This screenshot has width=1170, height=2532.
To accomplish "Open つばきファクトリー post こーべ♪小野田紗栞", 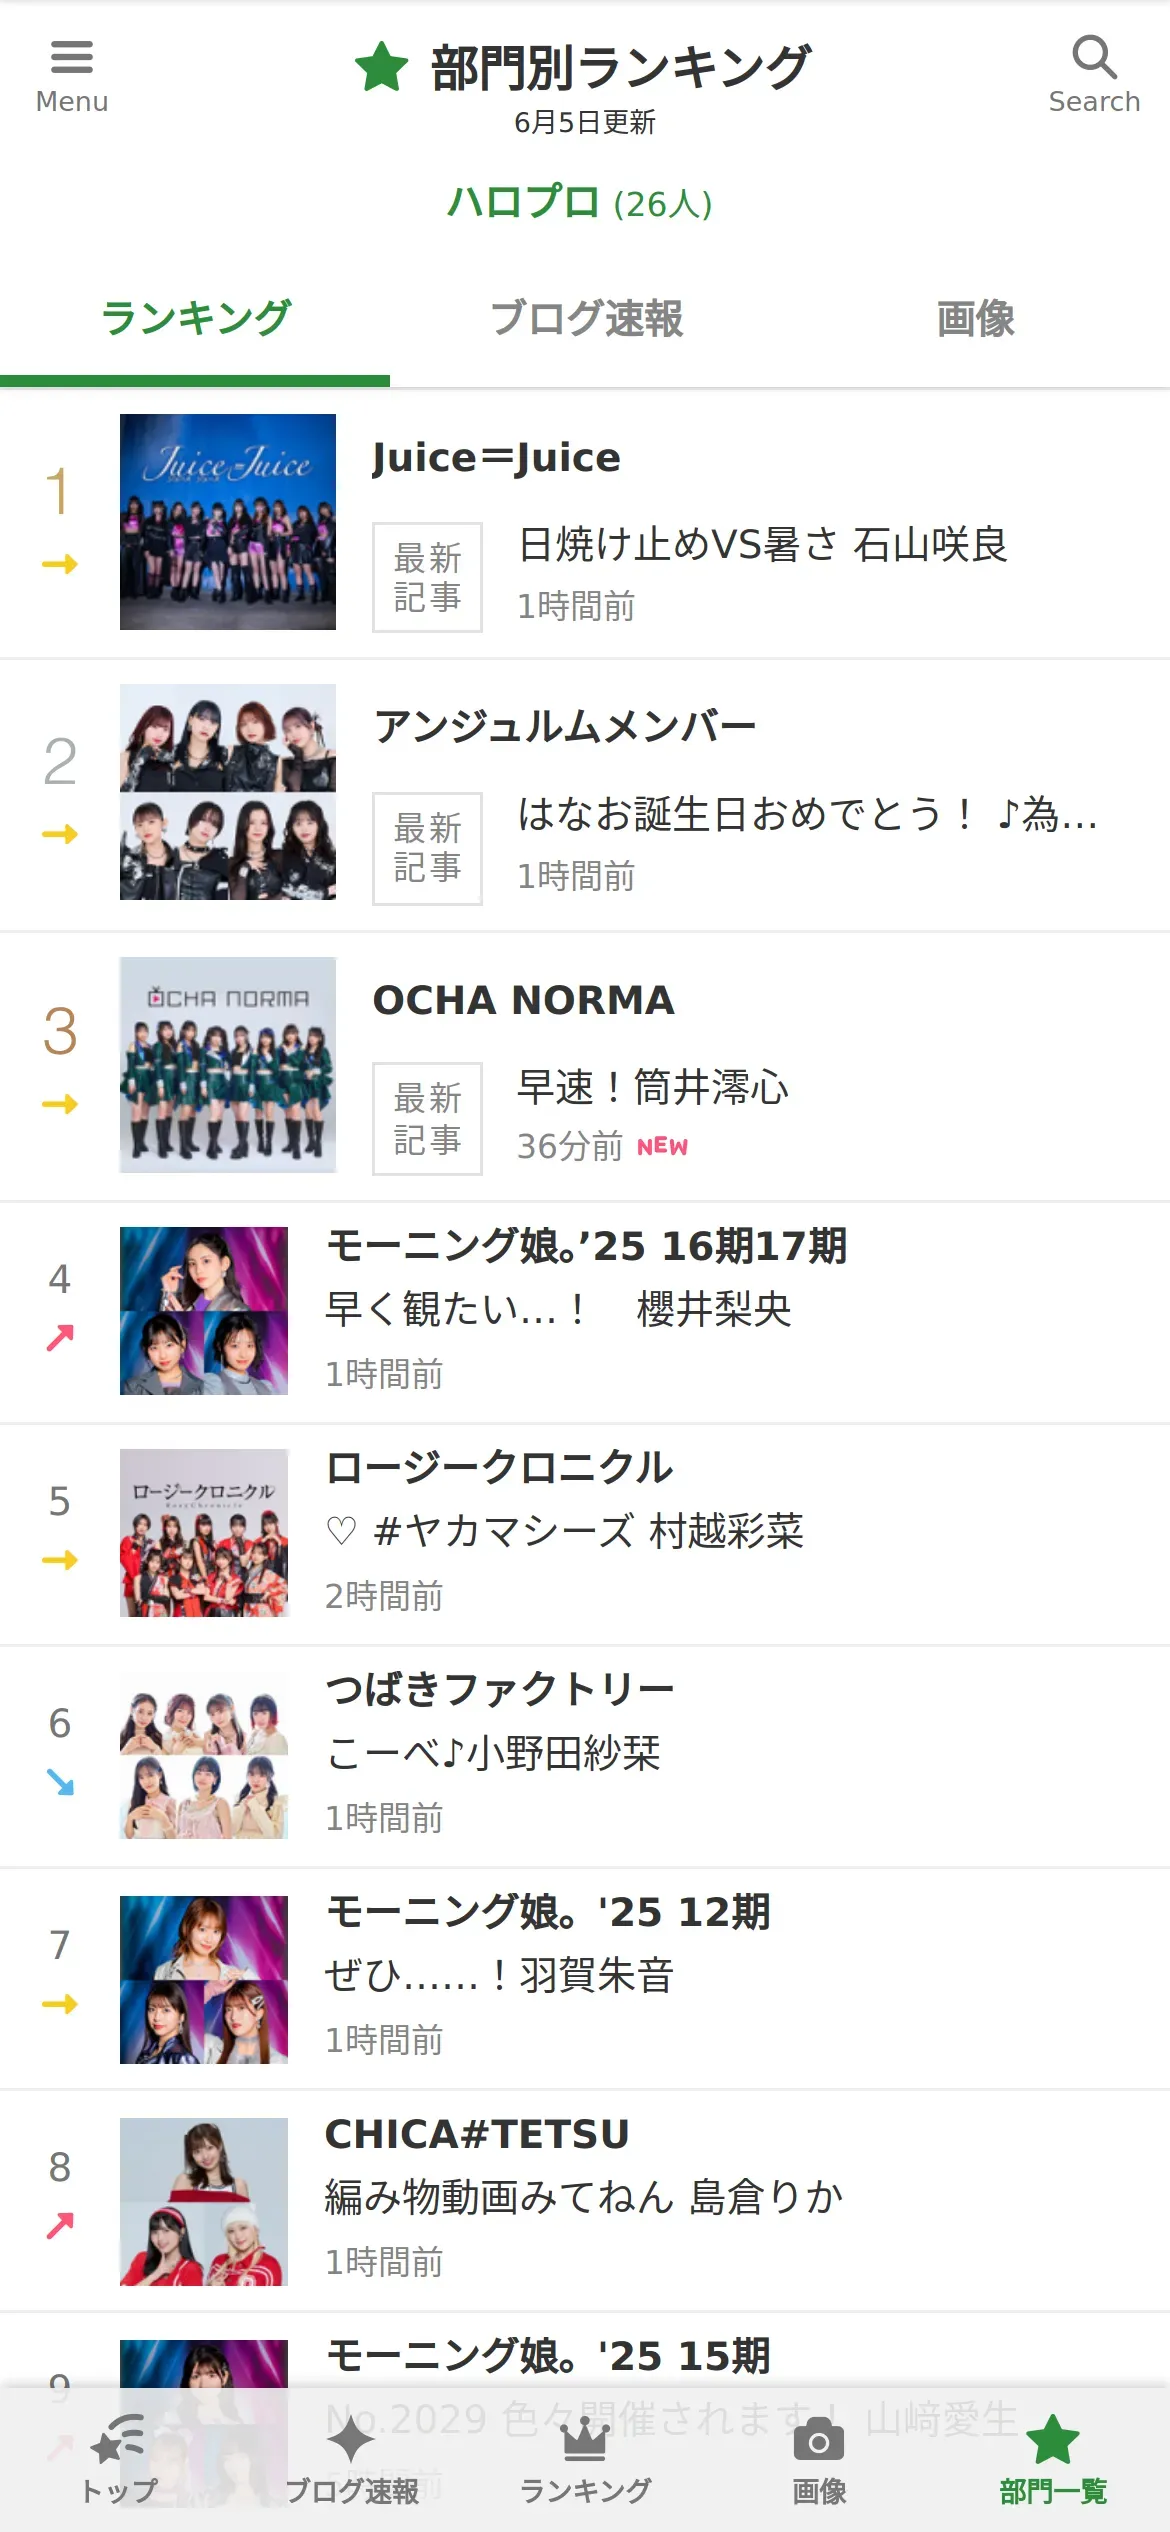I will (x=493, y=1753).
